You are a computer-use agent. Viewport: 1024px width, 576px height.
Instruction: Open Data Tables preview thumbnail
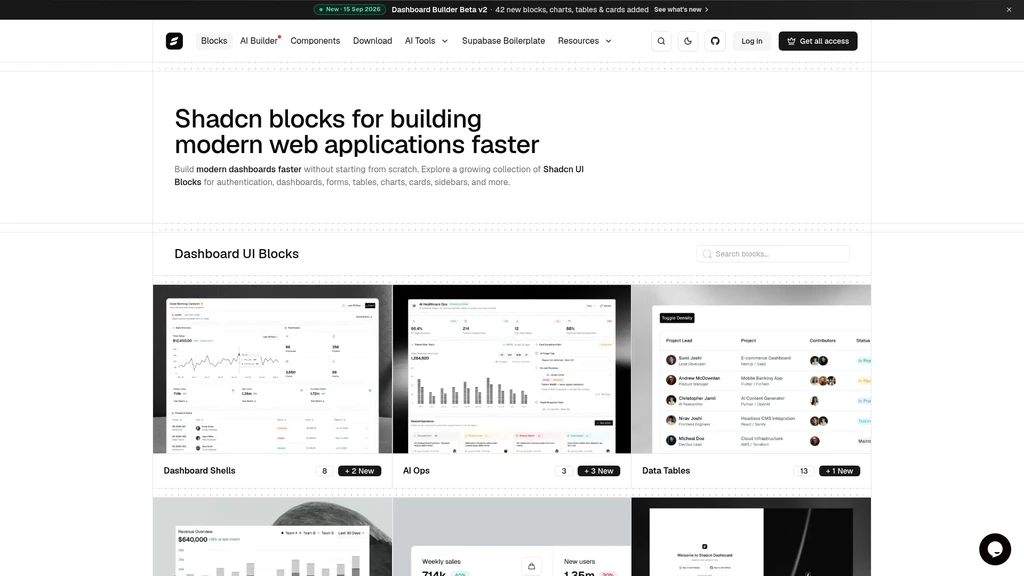click(751, 369)
